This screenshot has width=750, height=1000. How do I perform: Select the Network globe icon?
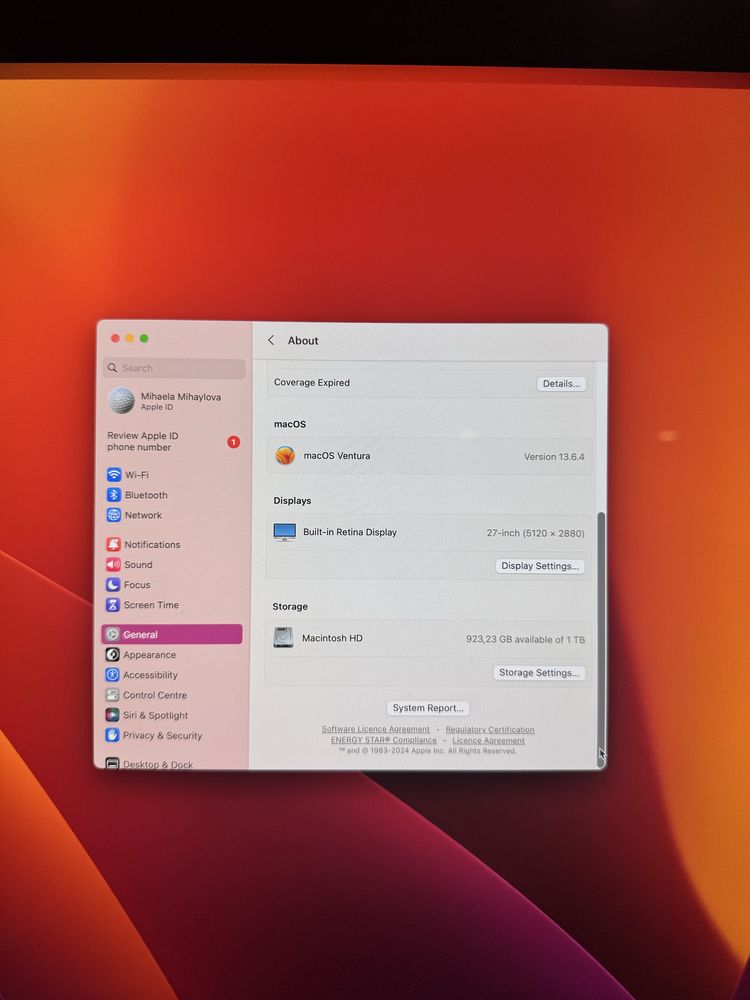(114, 515)
